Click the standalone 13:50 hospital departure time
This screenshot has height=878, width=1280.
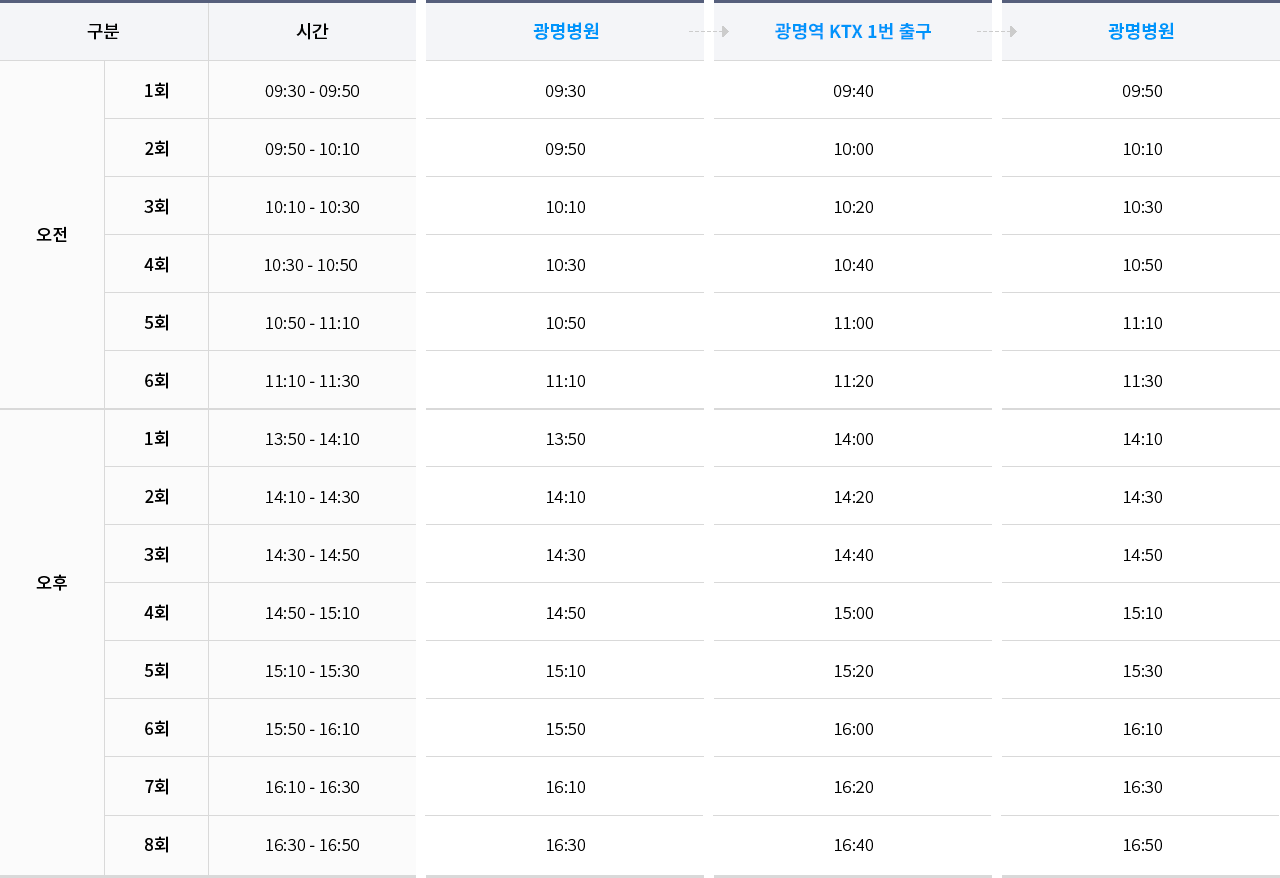pyautogui.click(x=565, y=439)
